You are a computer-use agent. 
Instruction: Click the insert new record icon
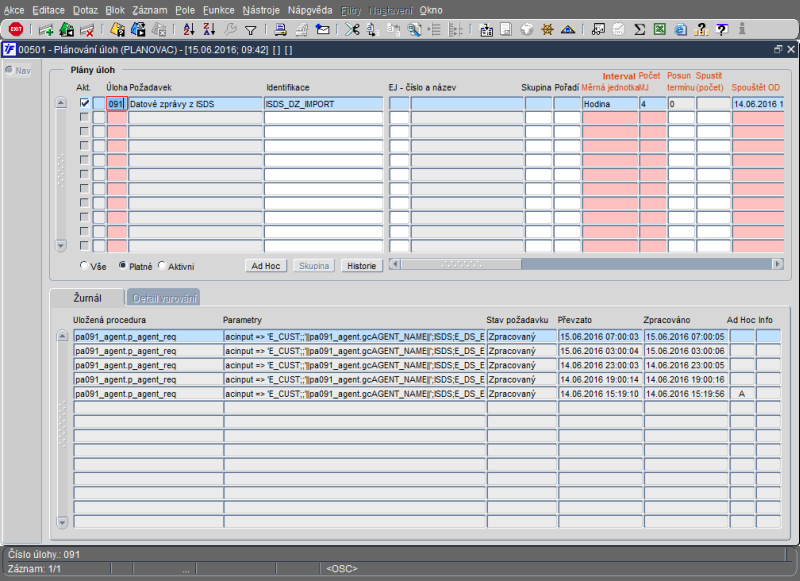coord(46,30)
